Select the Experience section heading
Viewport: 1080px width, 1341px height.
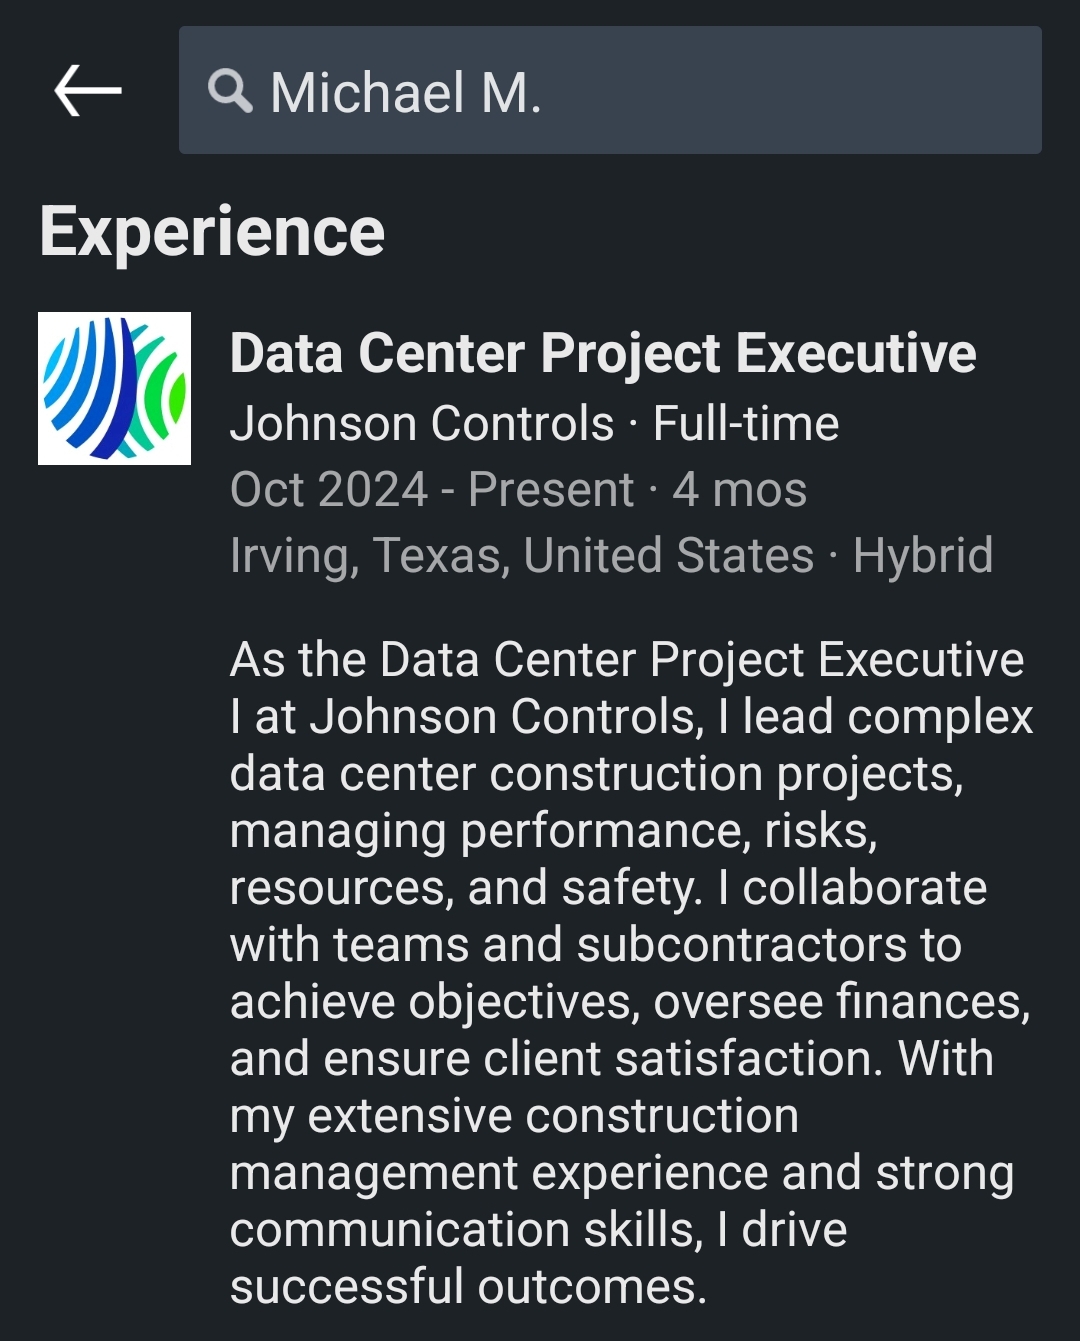(x=212, y=232)
